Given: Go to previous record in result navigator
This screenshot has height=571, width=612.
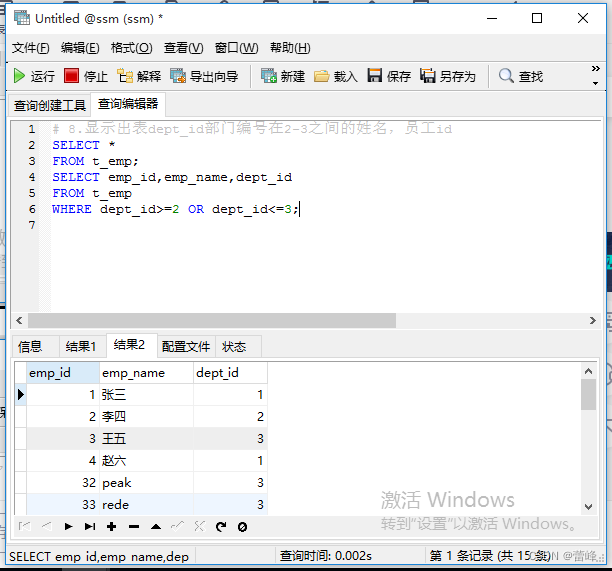Looking at the screenshot, I should click(x=46, y=527).
